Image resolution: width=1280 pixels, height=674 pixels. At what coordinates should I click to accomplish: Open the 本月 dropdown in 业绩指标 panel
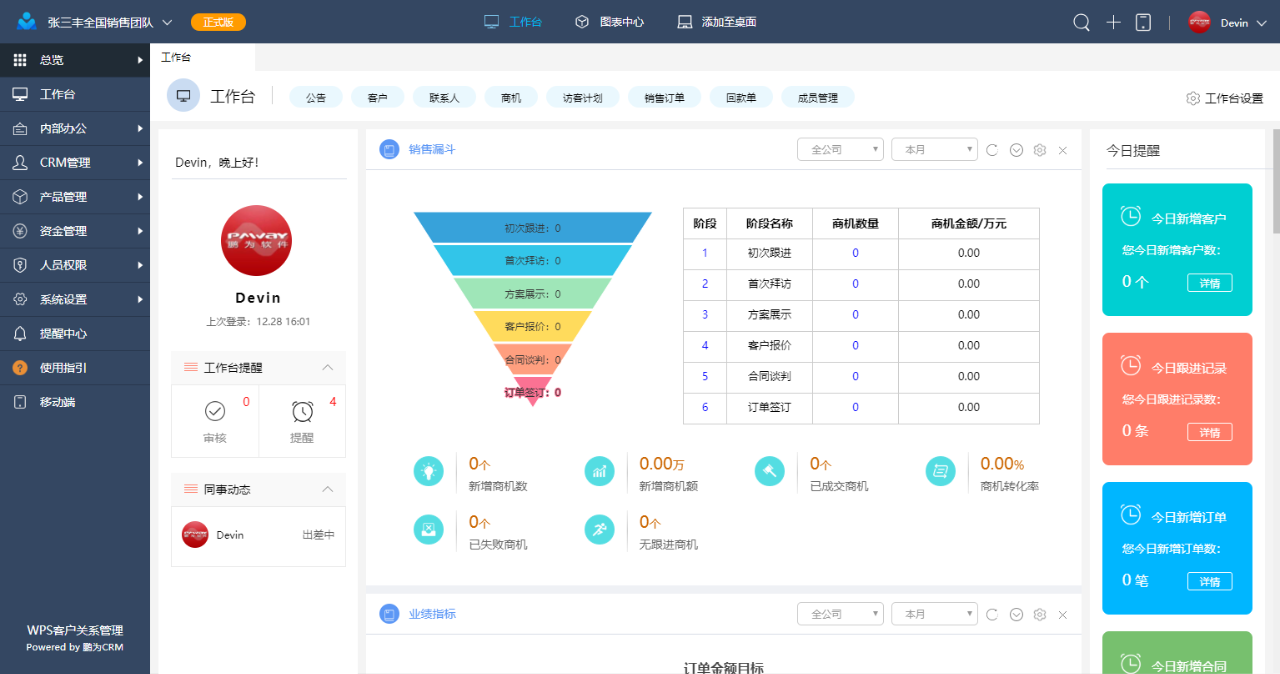[x=934, y=614]
